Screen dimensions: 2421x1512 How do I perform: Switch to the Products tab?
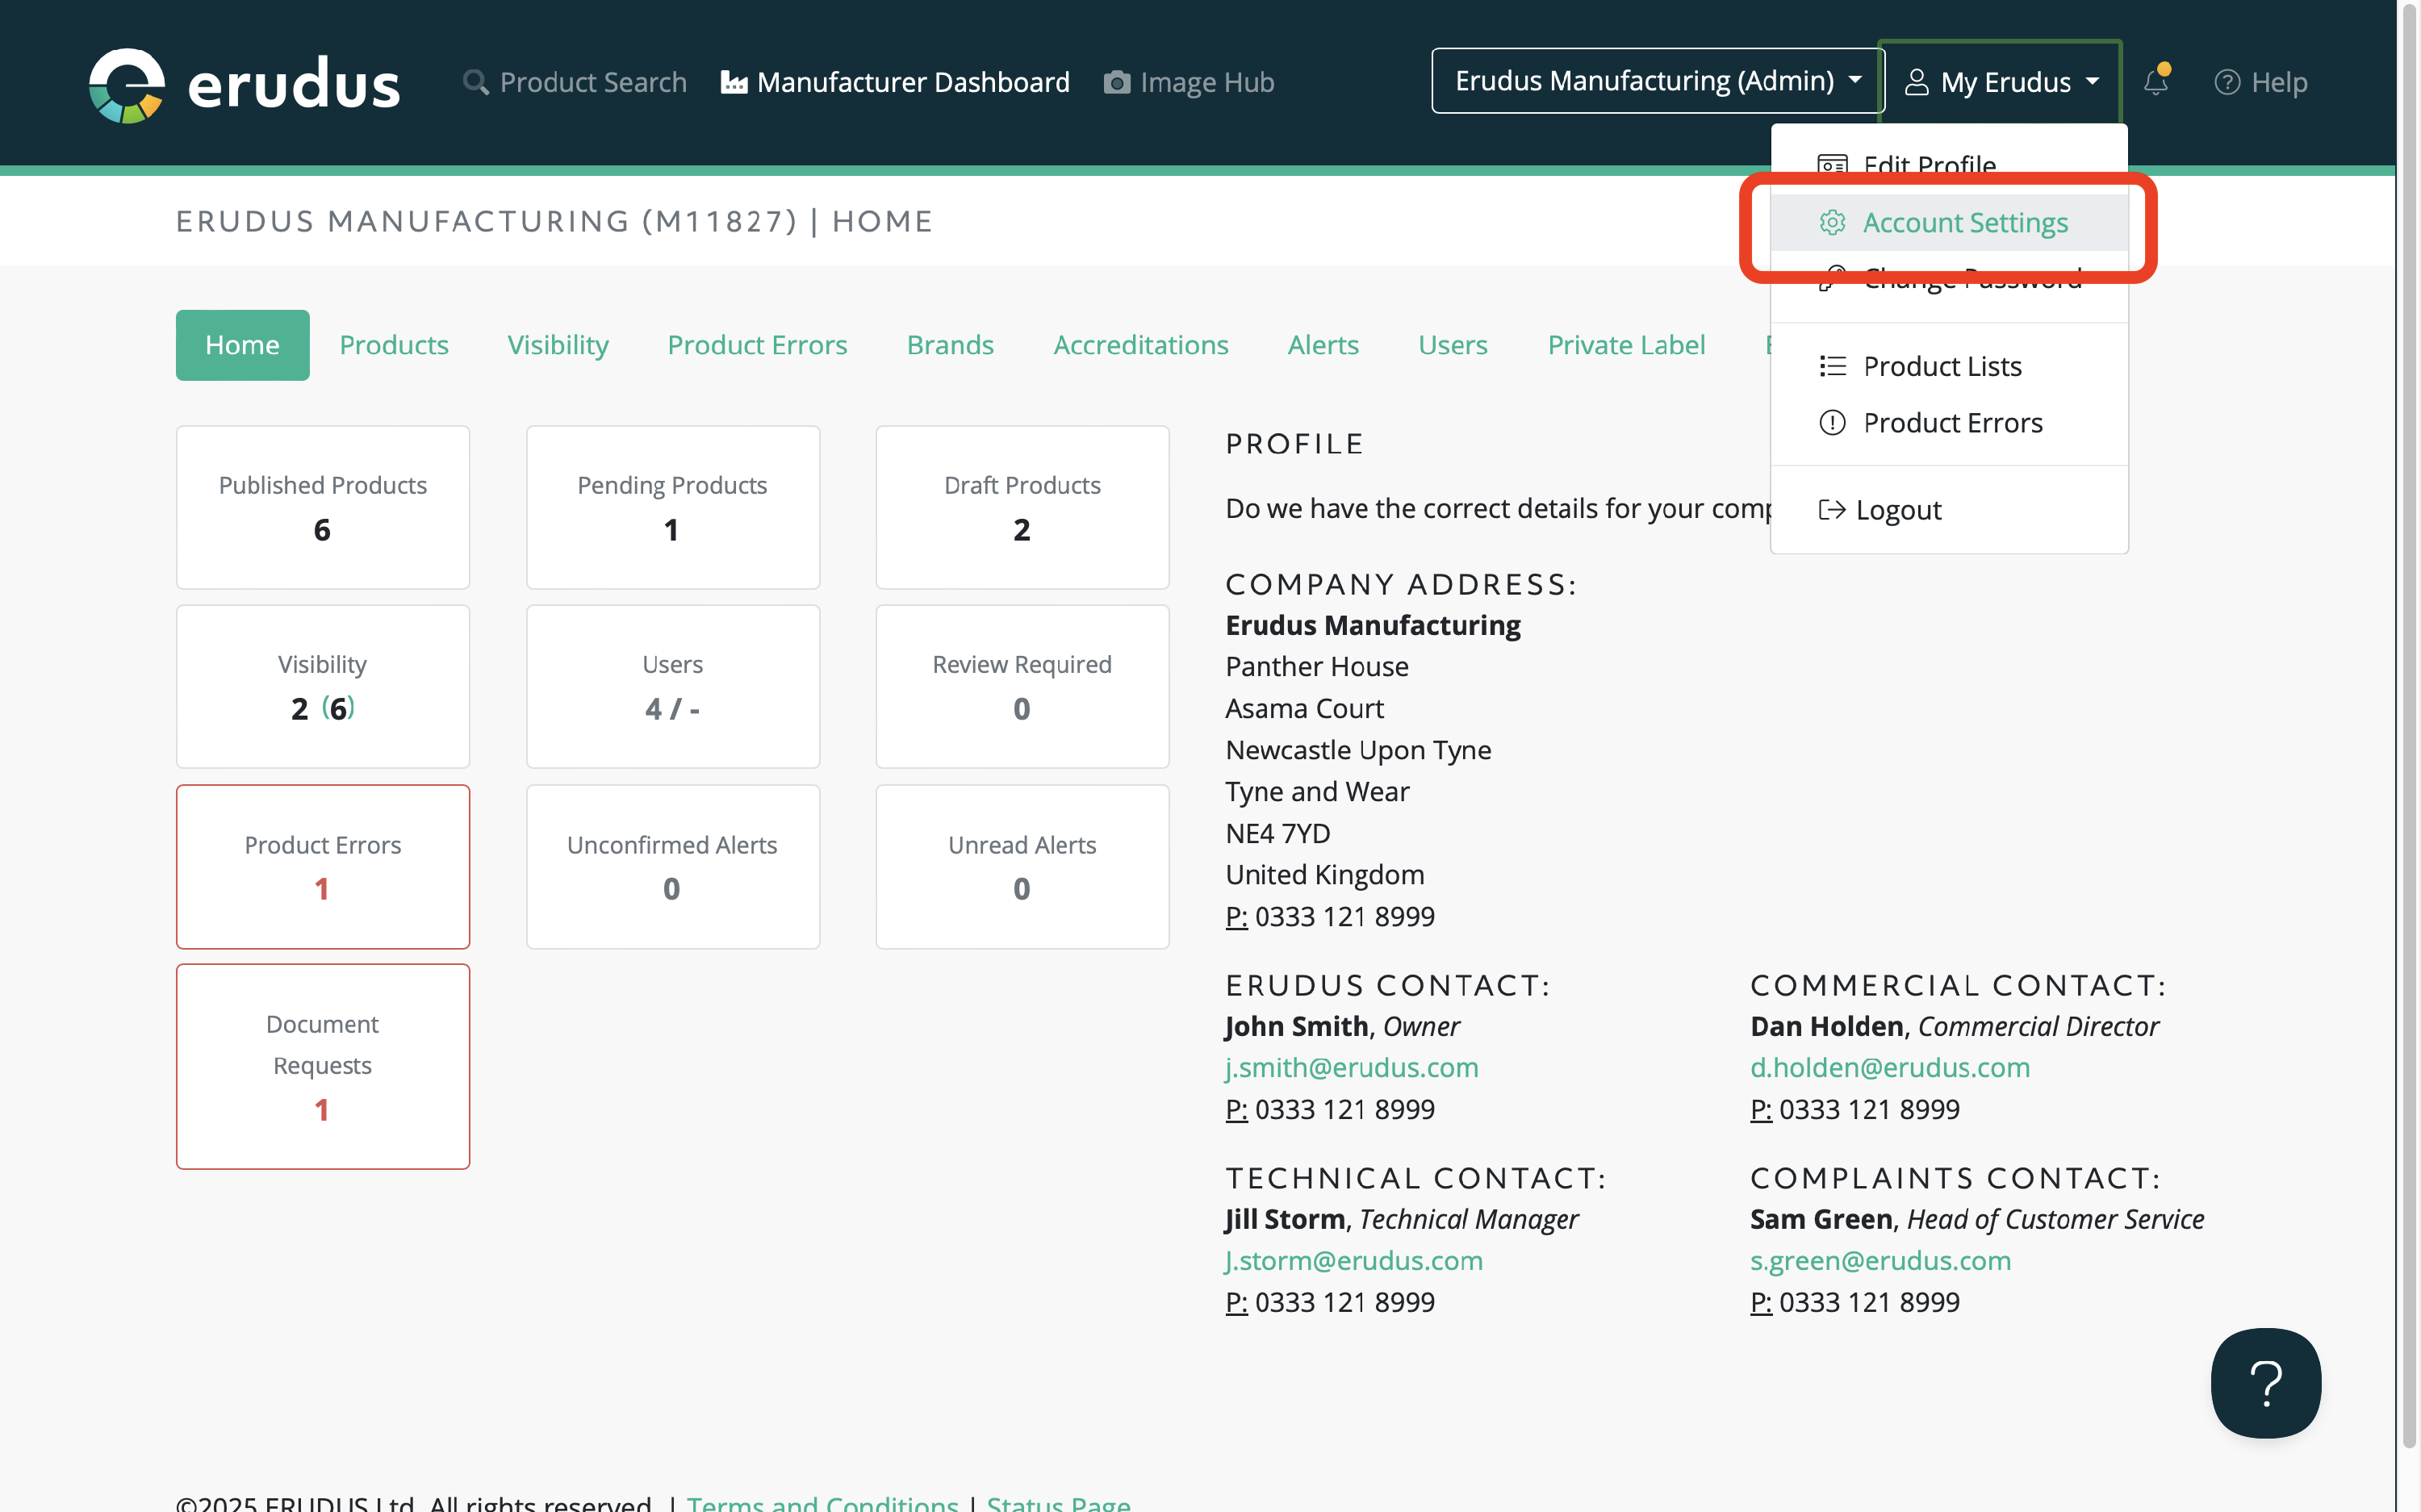click(x=393, y=345)
